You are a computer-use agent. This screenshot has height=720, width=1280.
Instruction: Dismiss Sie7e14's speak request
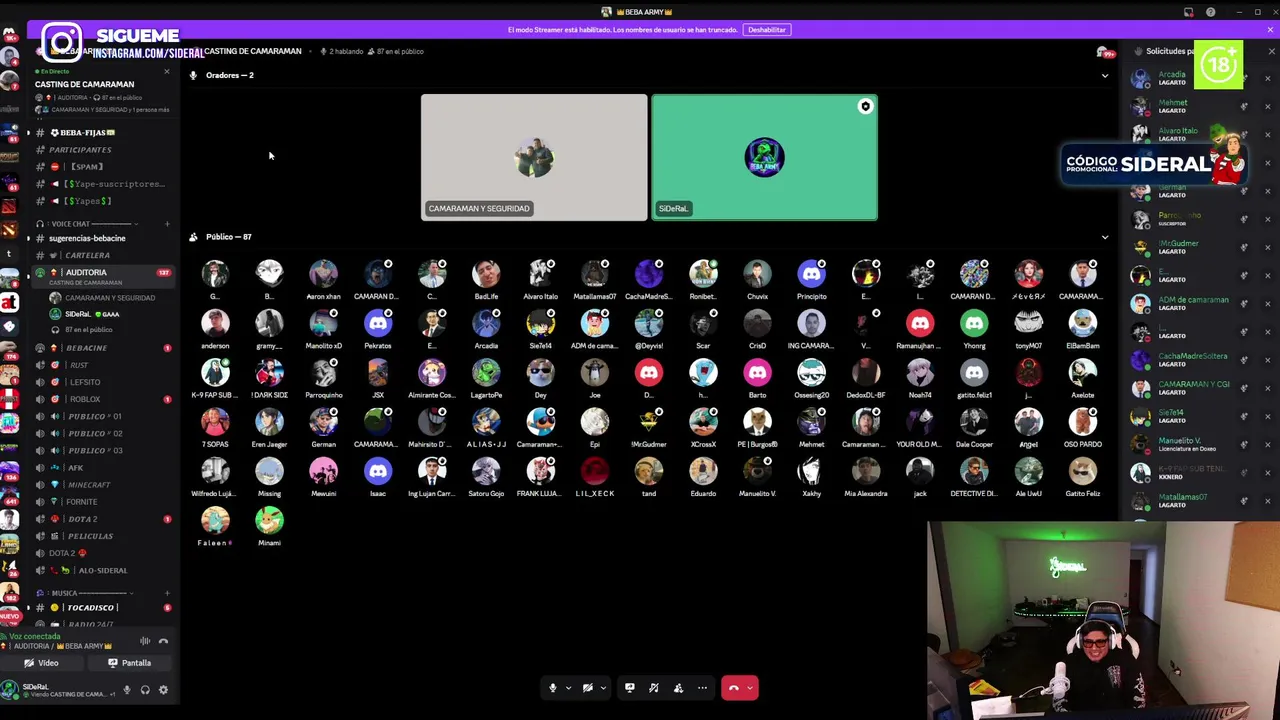coord(1267,416)
